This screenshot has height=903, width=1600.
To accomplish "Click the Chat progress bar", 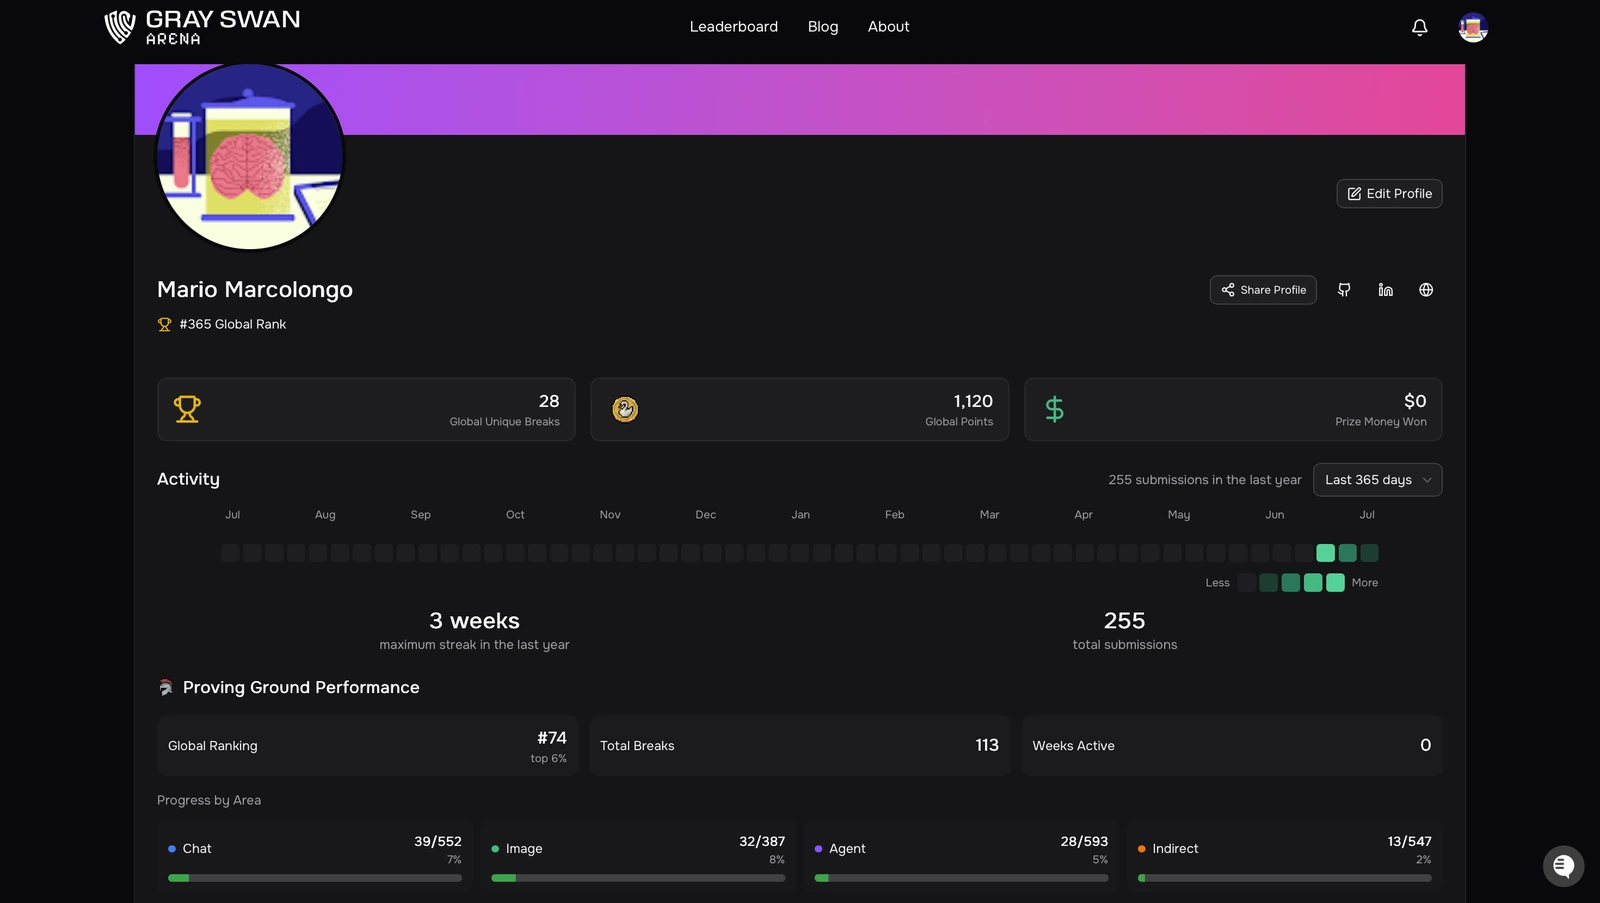I will pyautogui.click(x=315, y=878).
